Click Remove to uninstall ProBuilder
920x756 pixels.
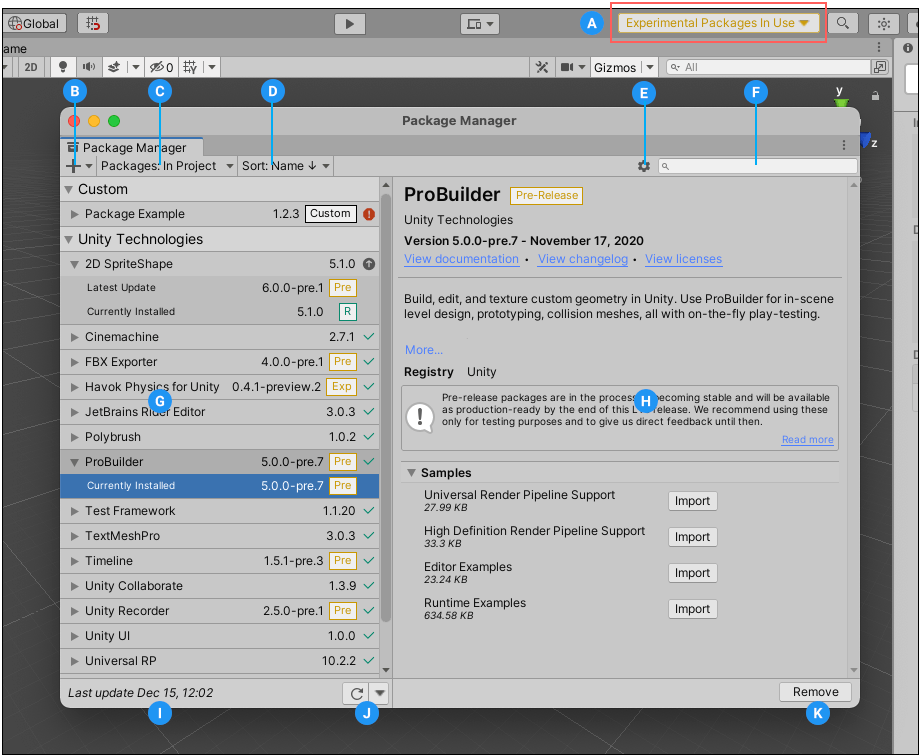(815, 692)
